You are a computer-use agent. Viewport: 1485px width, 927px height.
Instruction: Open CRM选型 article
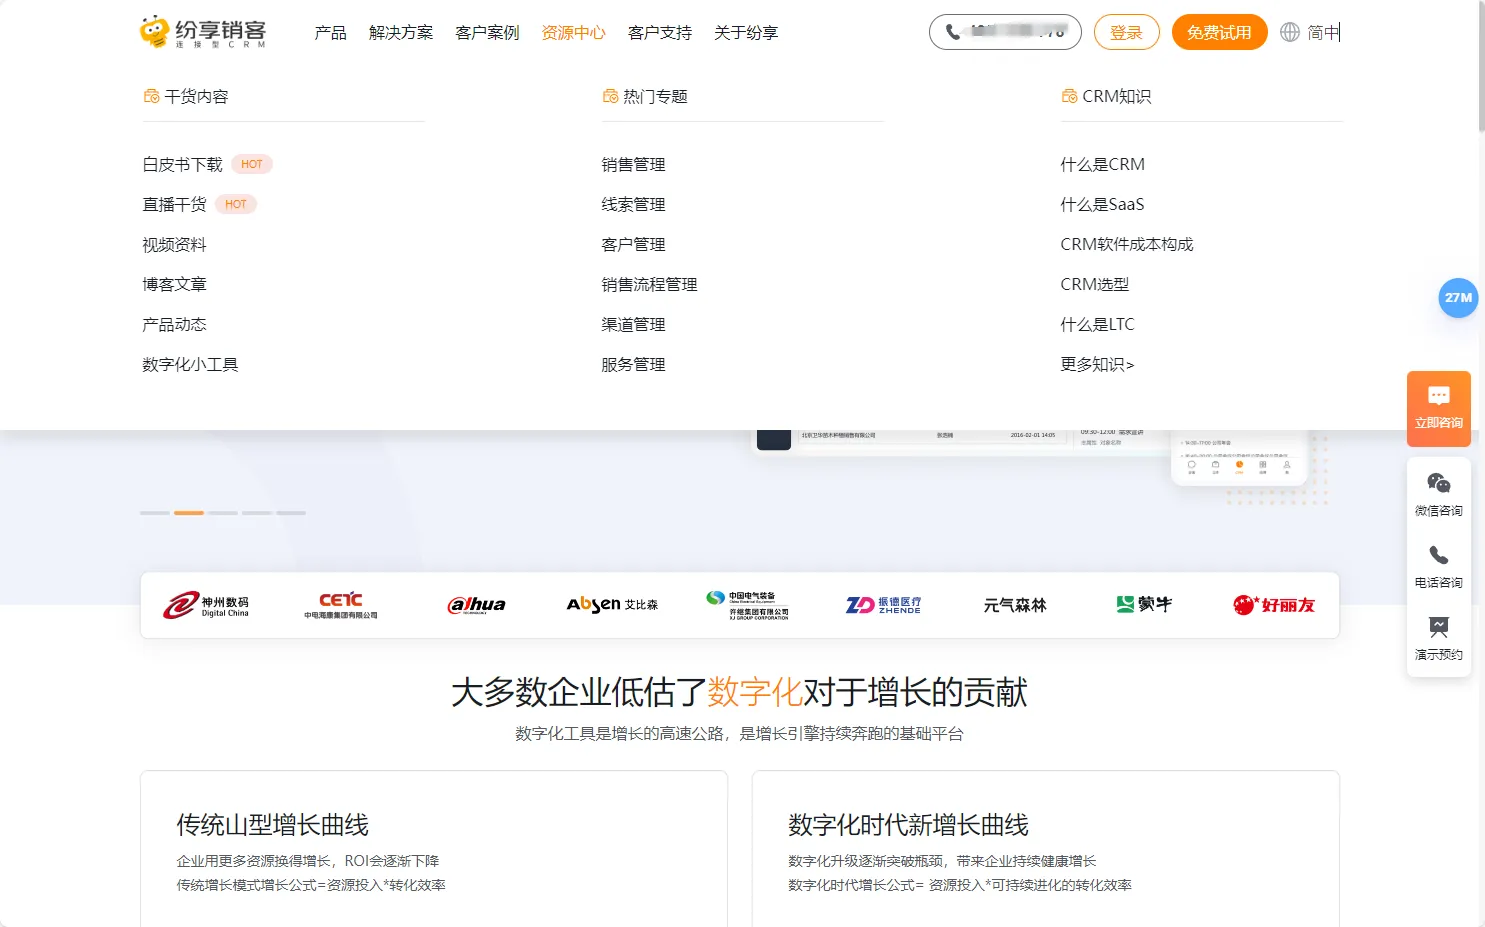click(1094, 284)
